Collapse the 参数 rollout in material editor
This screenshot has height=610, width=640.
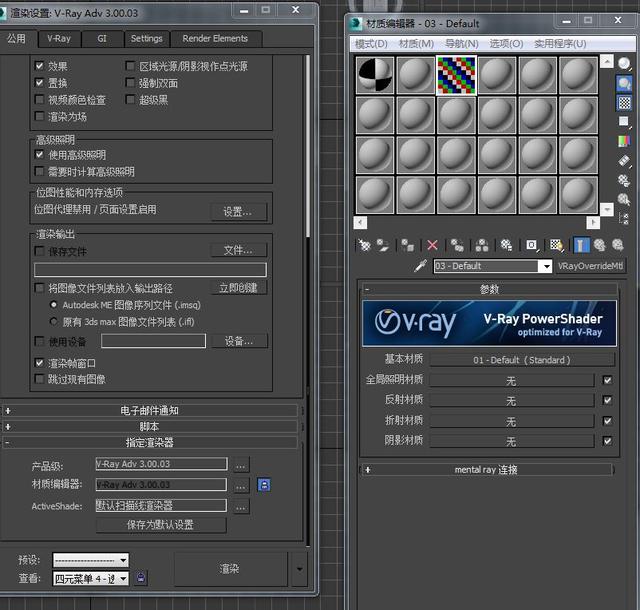[489, 289]
